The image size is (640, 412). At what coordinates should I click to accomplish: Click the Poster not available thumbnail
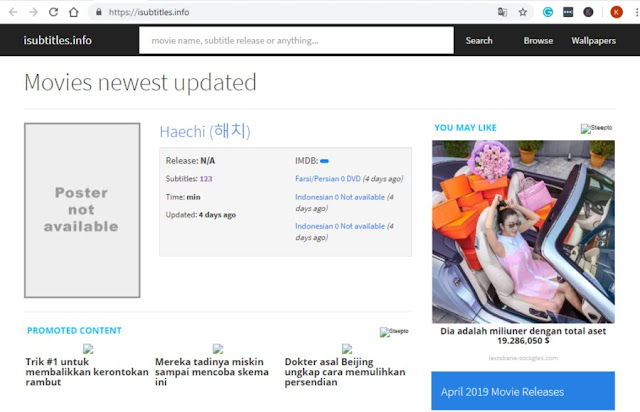pos(82,210)
